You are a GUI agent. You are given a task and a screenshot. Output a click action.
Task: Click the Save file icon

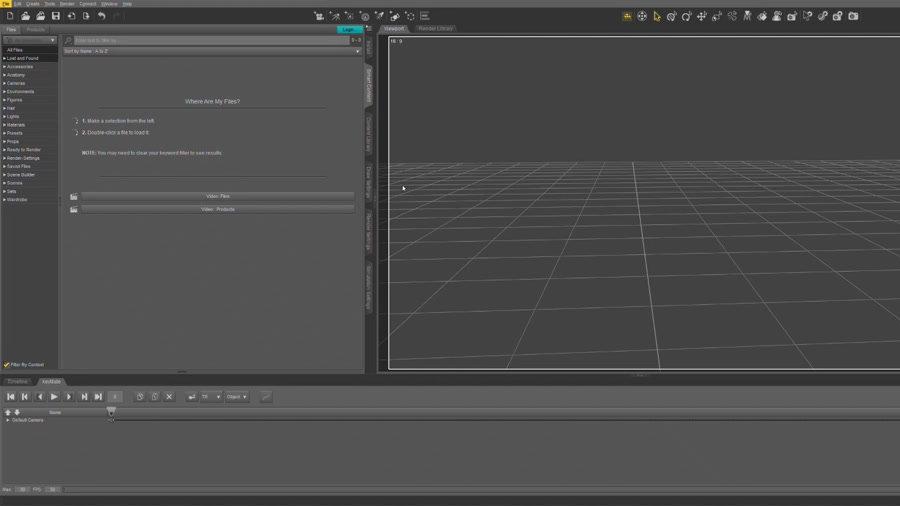pyautogui.click(x=55, y=16)
